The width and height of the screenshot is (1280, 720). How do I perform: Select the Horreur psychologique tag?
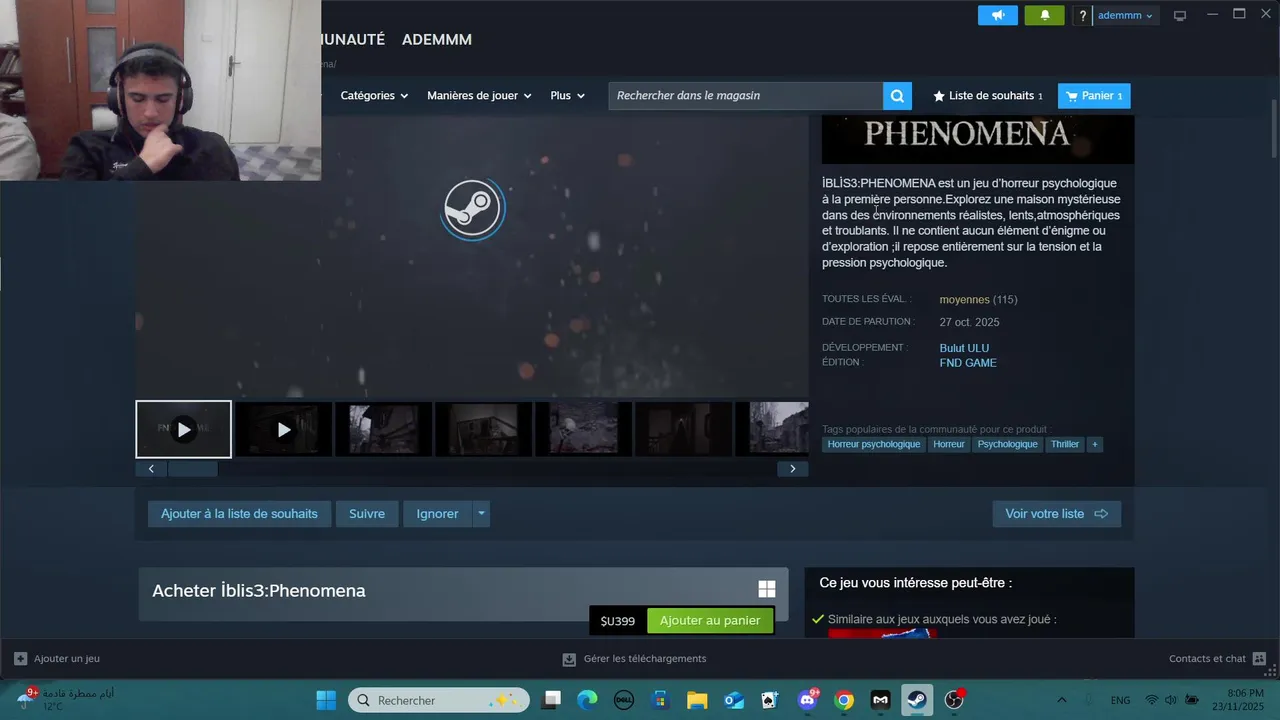click(874, 444)
